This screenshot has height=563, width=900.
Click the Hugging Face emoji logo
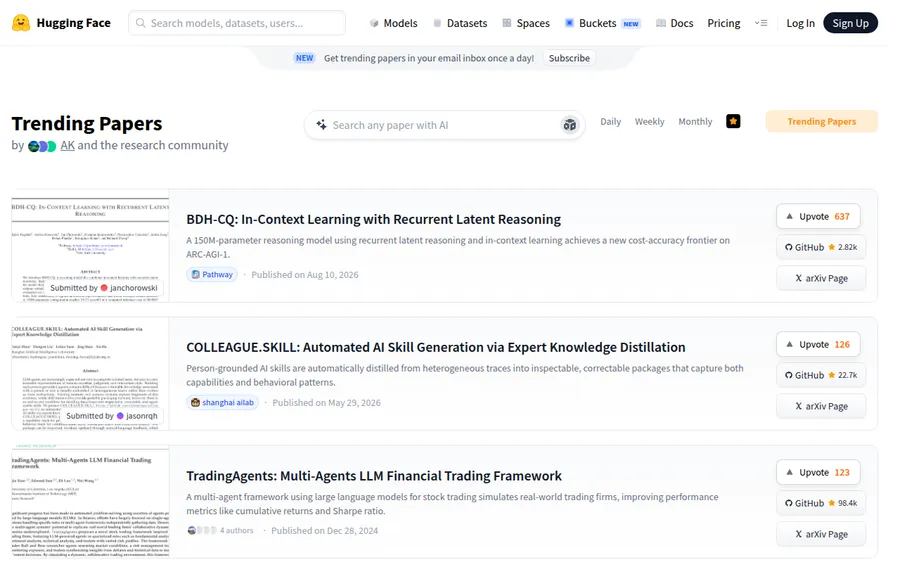[x=21, y=23]
